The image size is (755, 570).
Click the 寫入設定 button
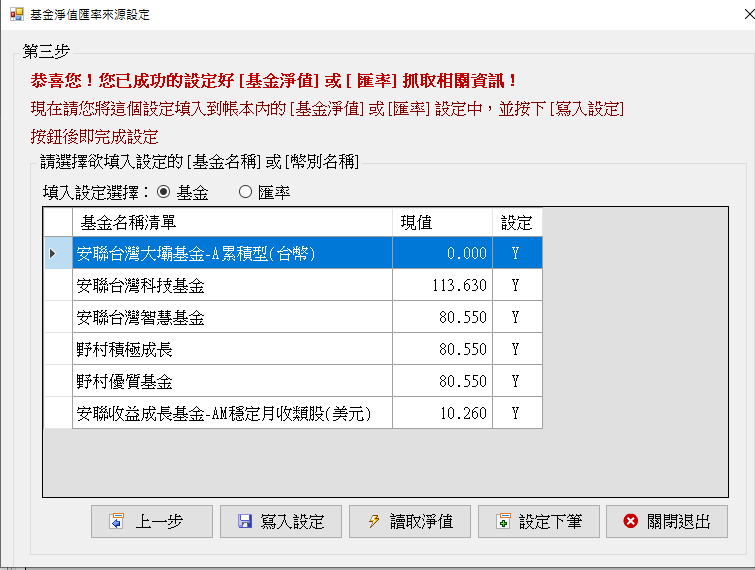coord(281,521)
